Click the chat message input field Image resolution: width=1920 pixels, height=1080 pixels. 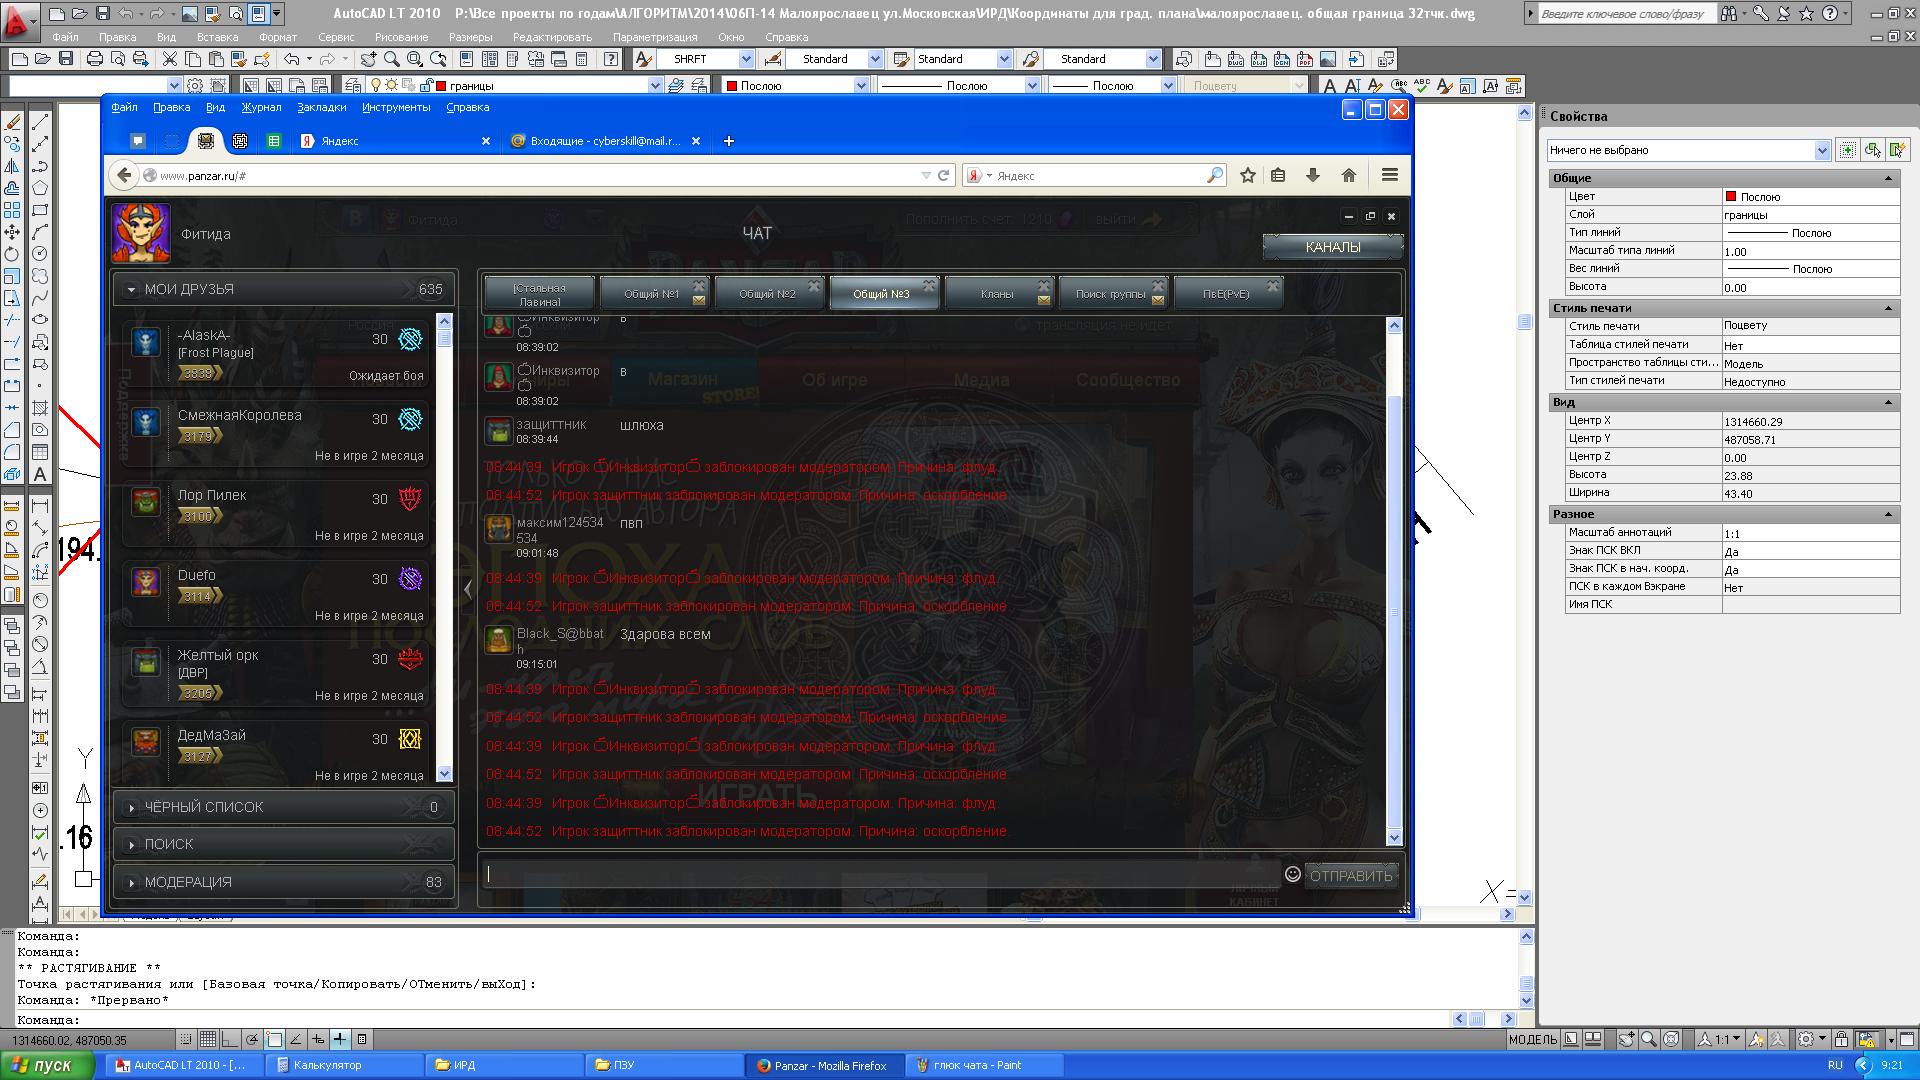[x=880, y=874]
